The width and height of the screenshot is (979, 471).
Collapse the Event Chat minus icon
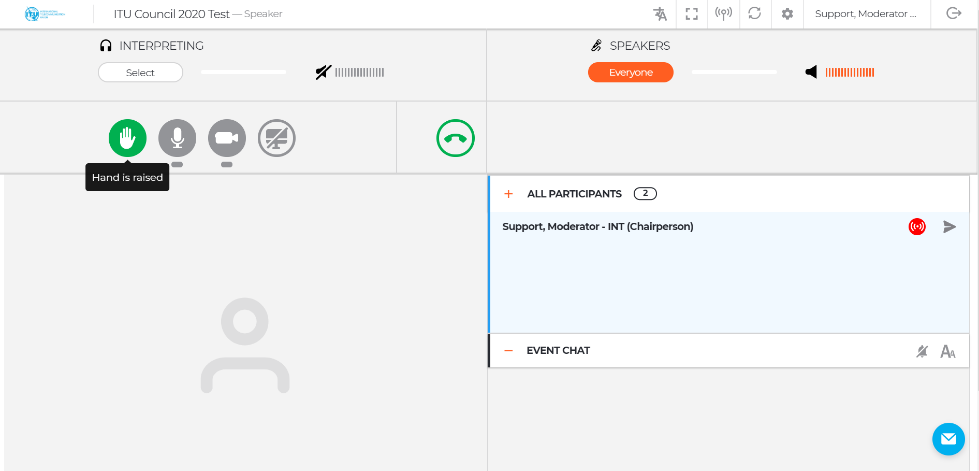tap(508, 350)
